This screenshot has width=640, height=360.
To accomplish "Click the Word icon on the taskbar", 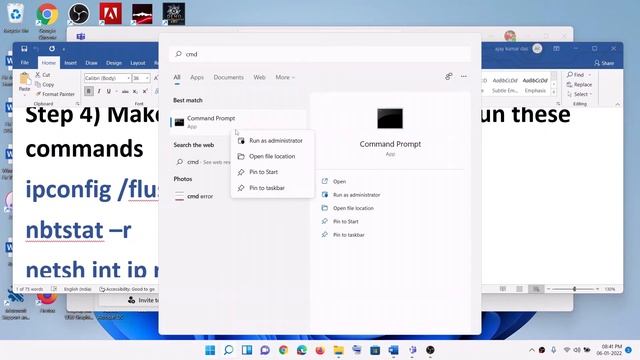I will 393,350.
